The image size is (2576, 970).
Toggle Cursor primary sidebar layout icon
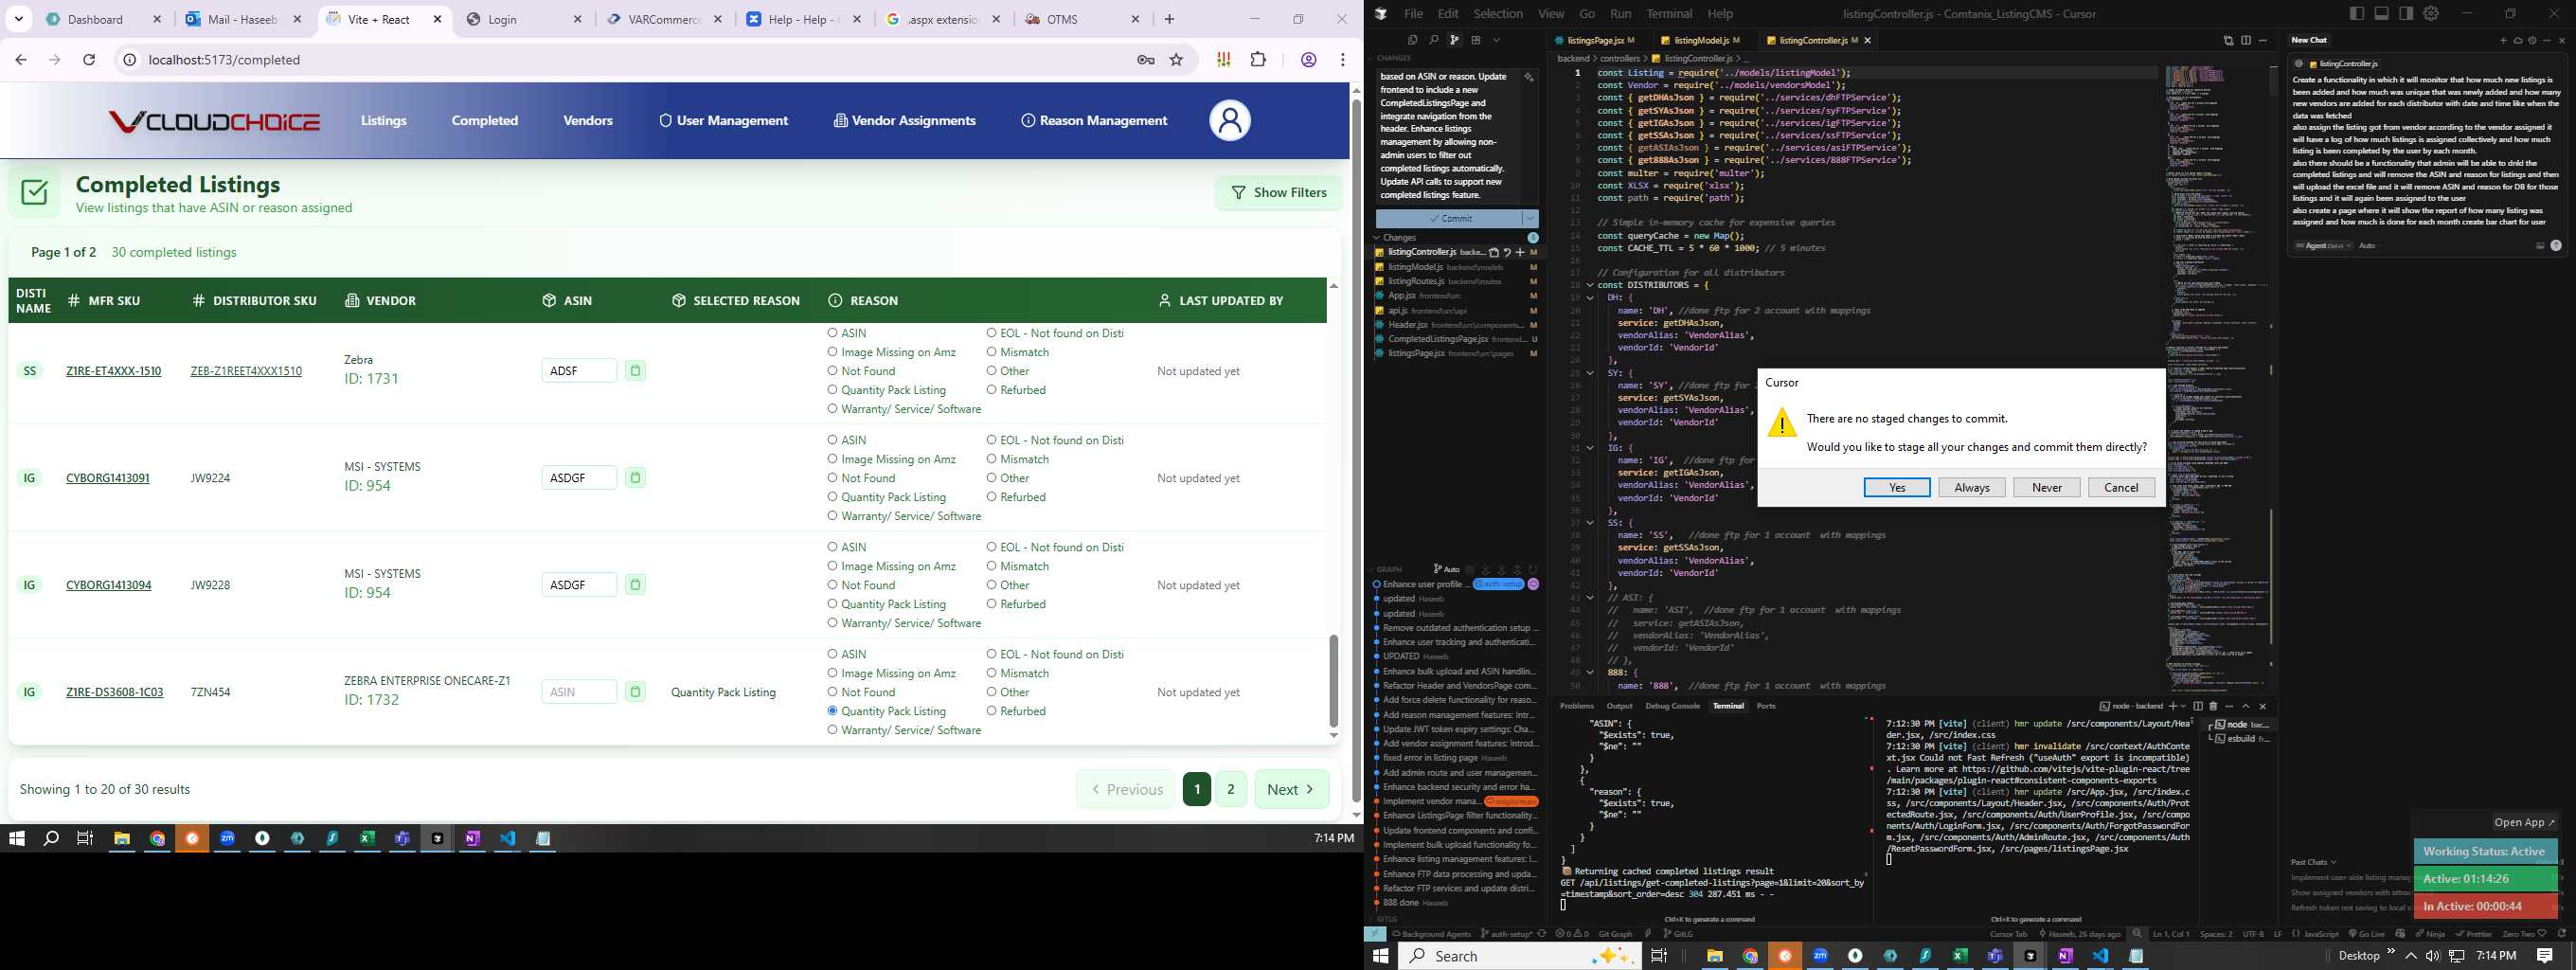tap(2357, 13)
